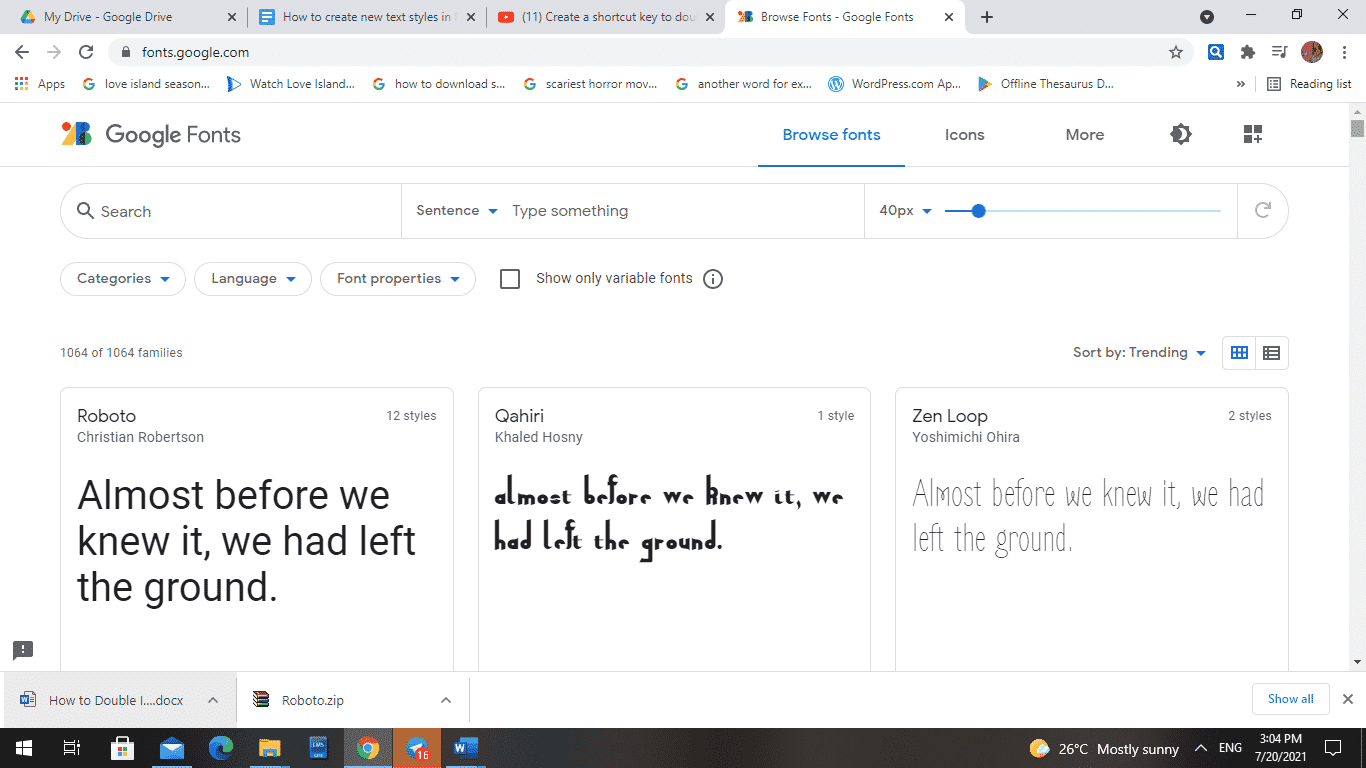Open the feedback icon at bottom left
1366x768 pixels.
click(22, 651)
